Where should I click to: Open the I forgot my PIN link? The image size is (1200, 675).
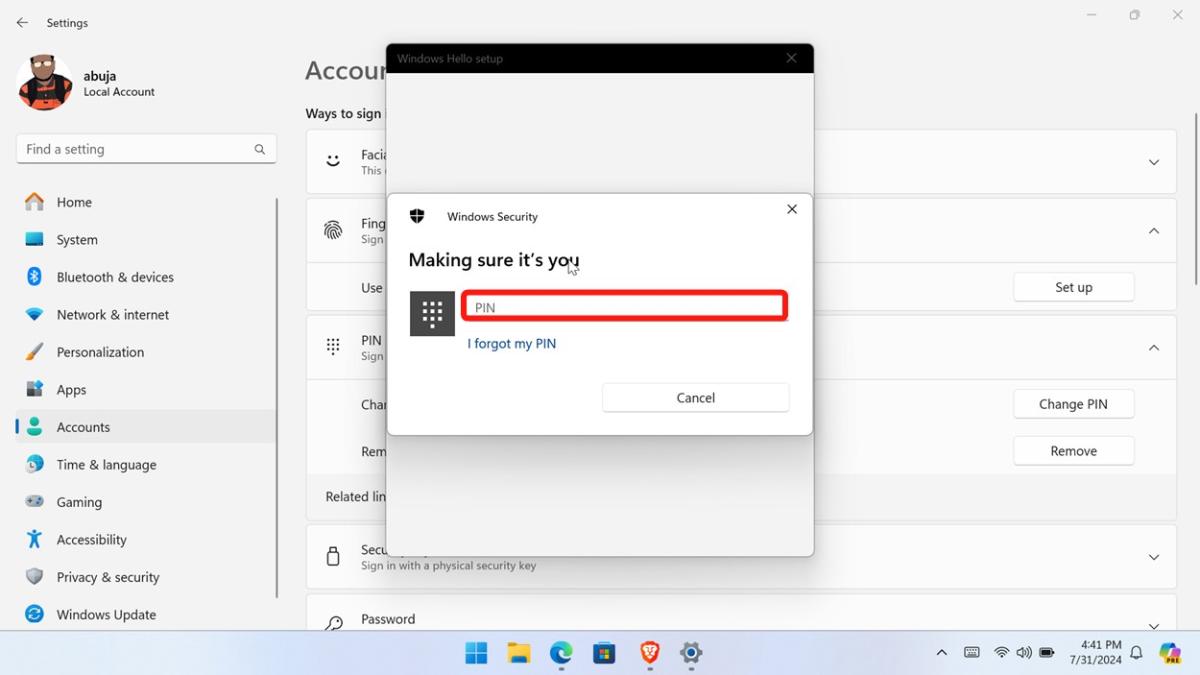coord(511,343)
